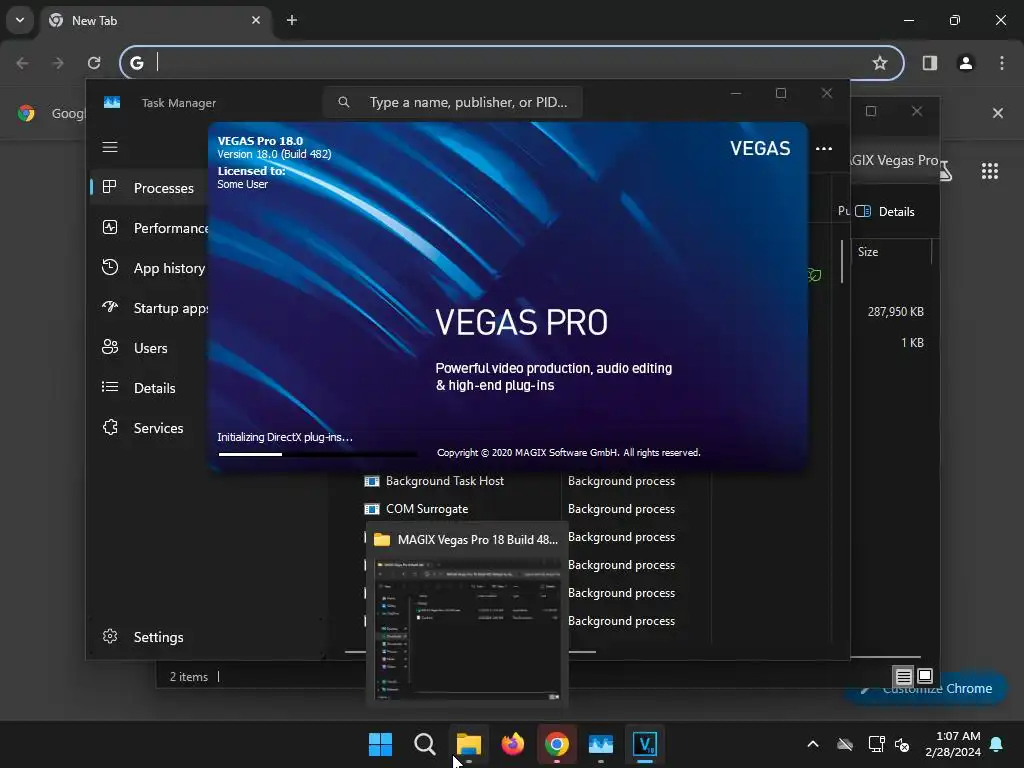This screenshot has width=1024, height=768.
Task: Switch to VEGAS Pro from taskbar
Action: (x=645, y=744)
